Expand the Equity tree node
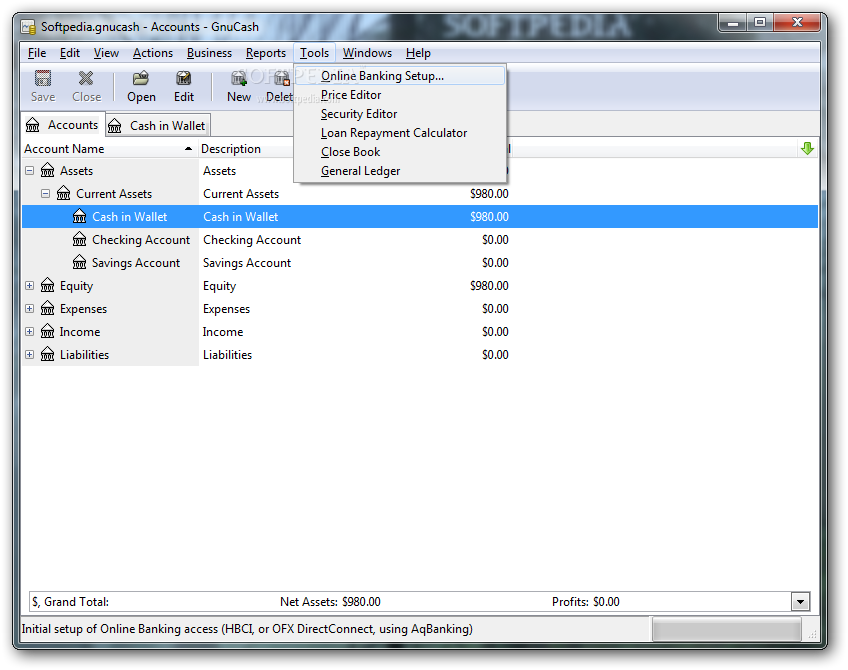This screenshot has height=670, width=848. [x=30, y=286]
